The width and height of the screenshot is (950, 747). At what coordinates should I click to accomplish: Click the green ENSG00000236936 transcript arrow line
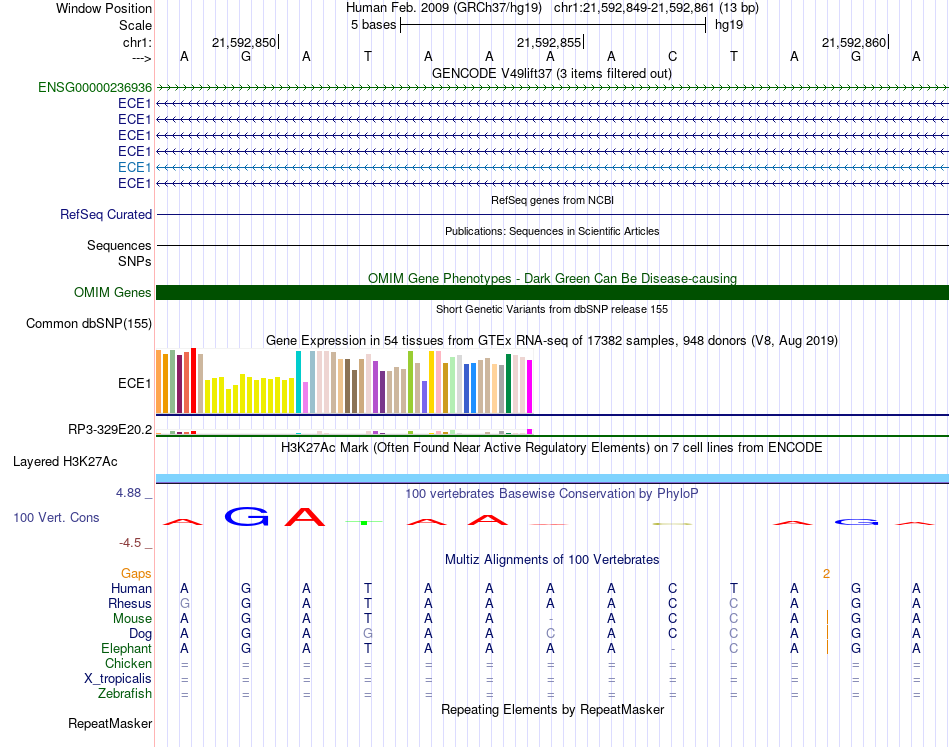pyautogui.click(x=552, y=88)
